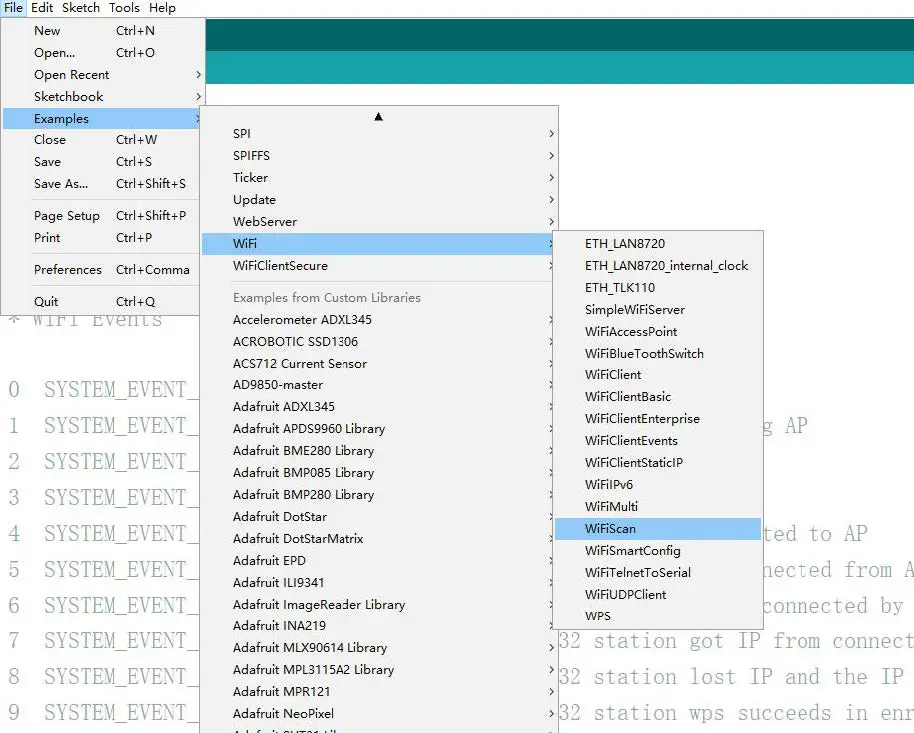Select the Open Recent item

(x=72, y=74)
